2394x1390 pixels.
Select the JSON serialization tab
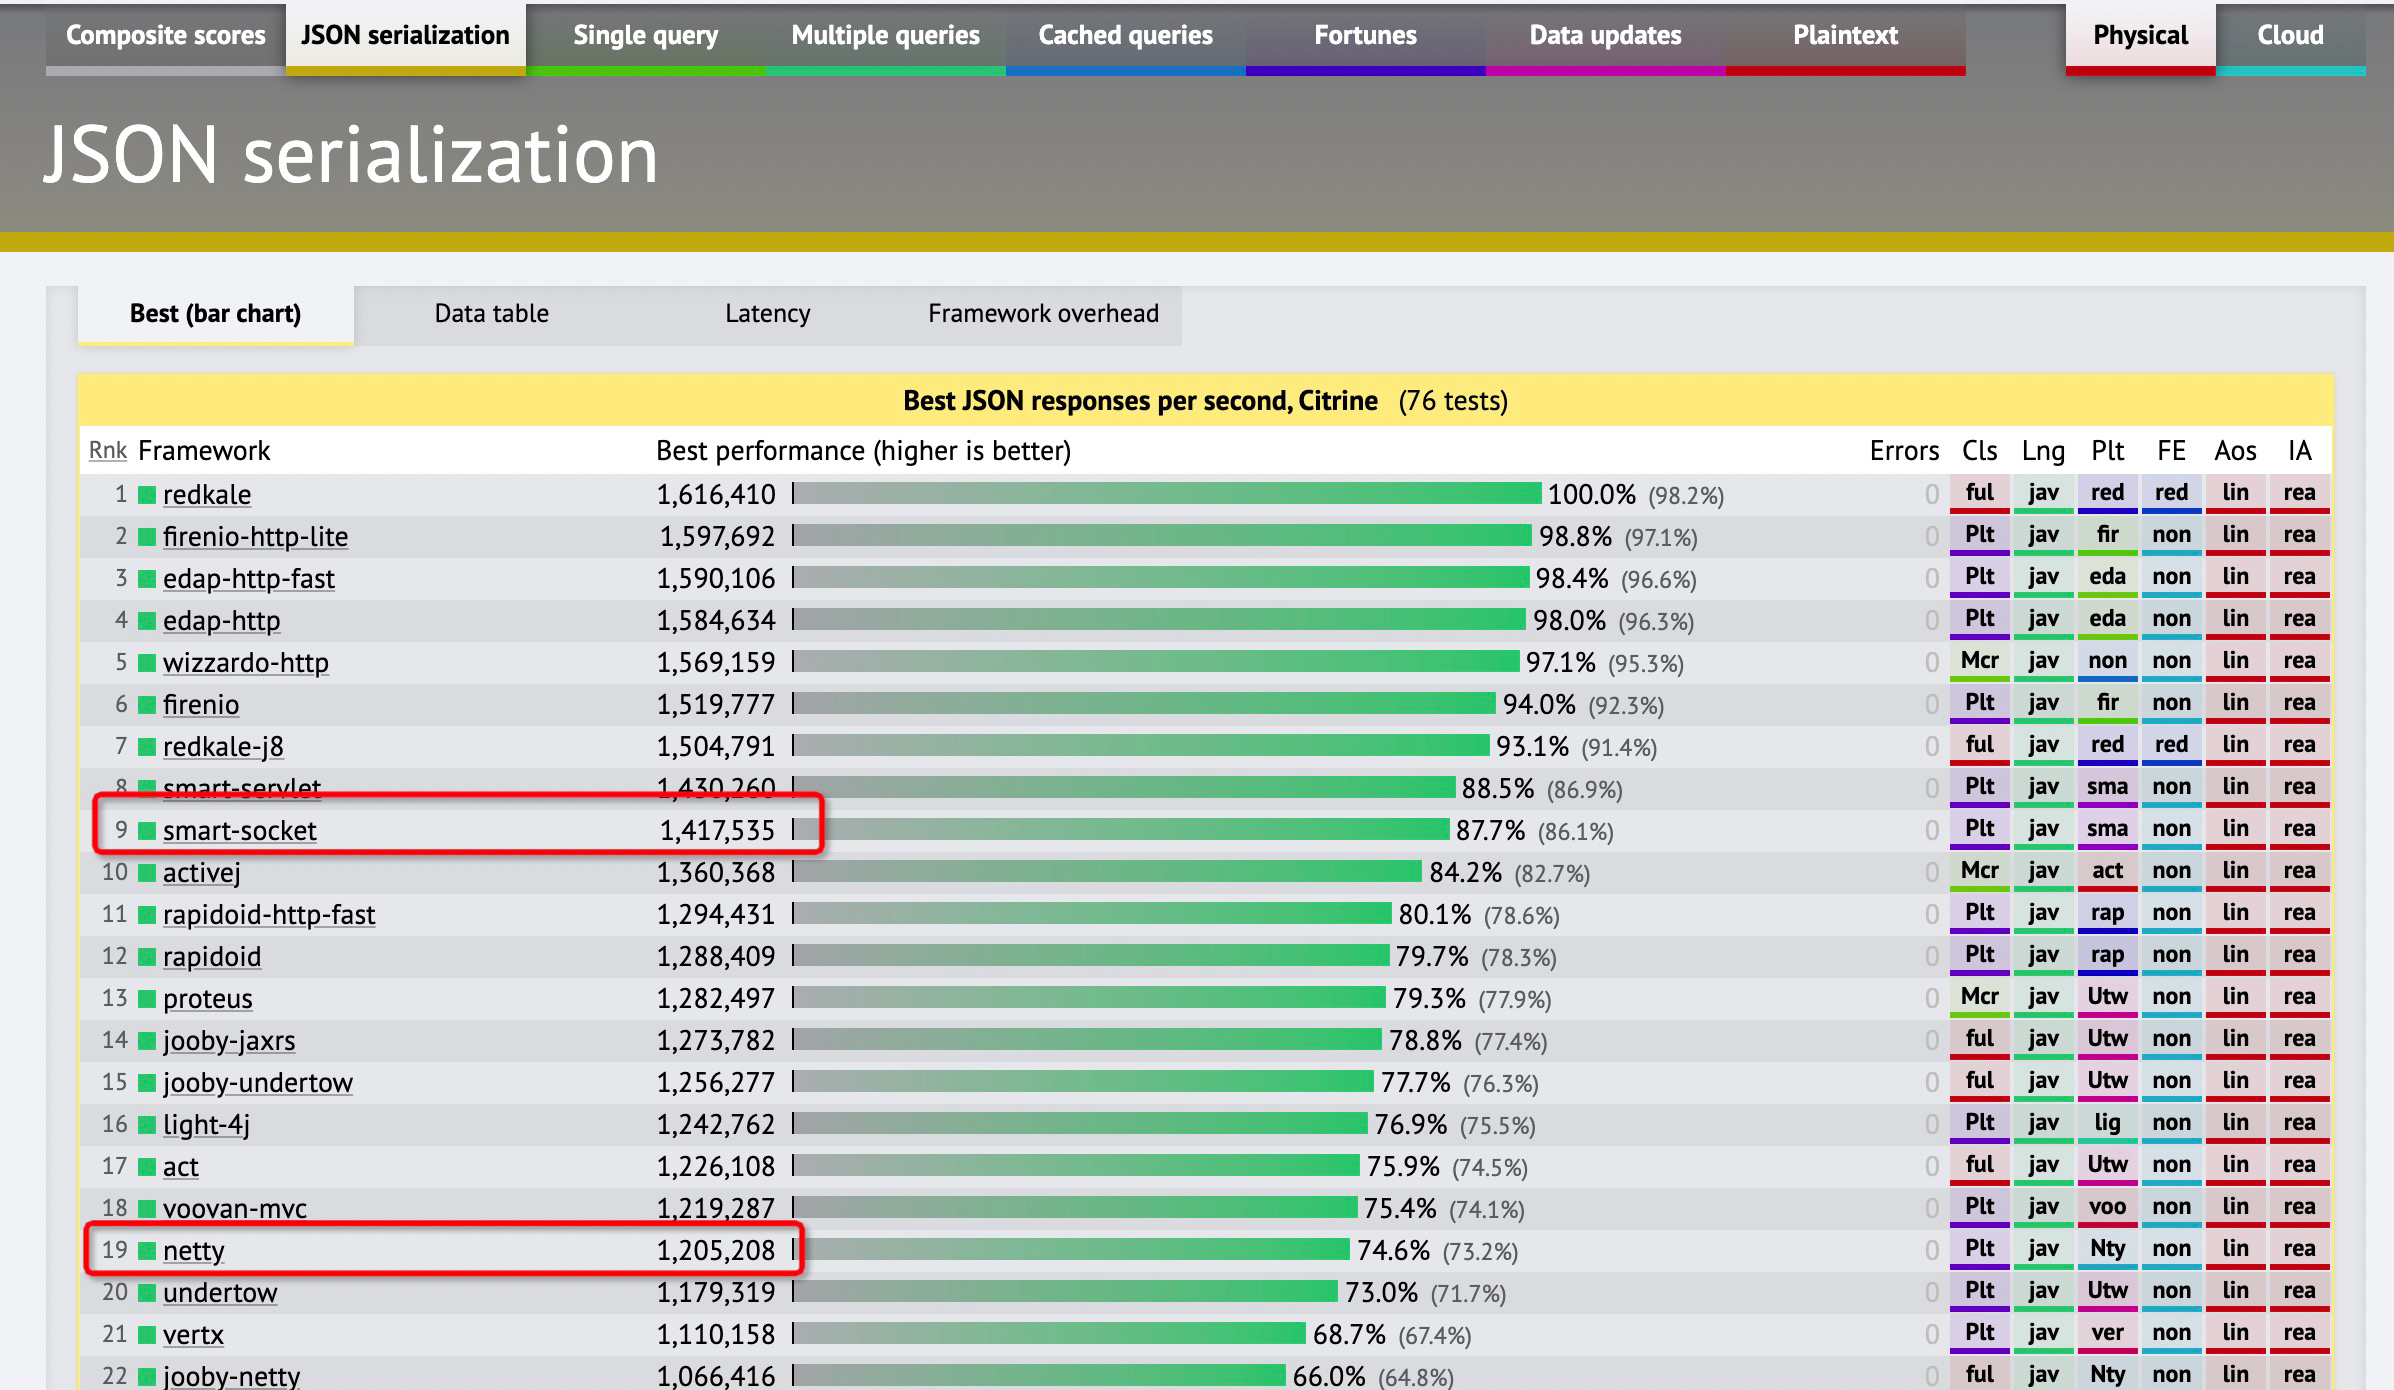406,36
